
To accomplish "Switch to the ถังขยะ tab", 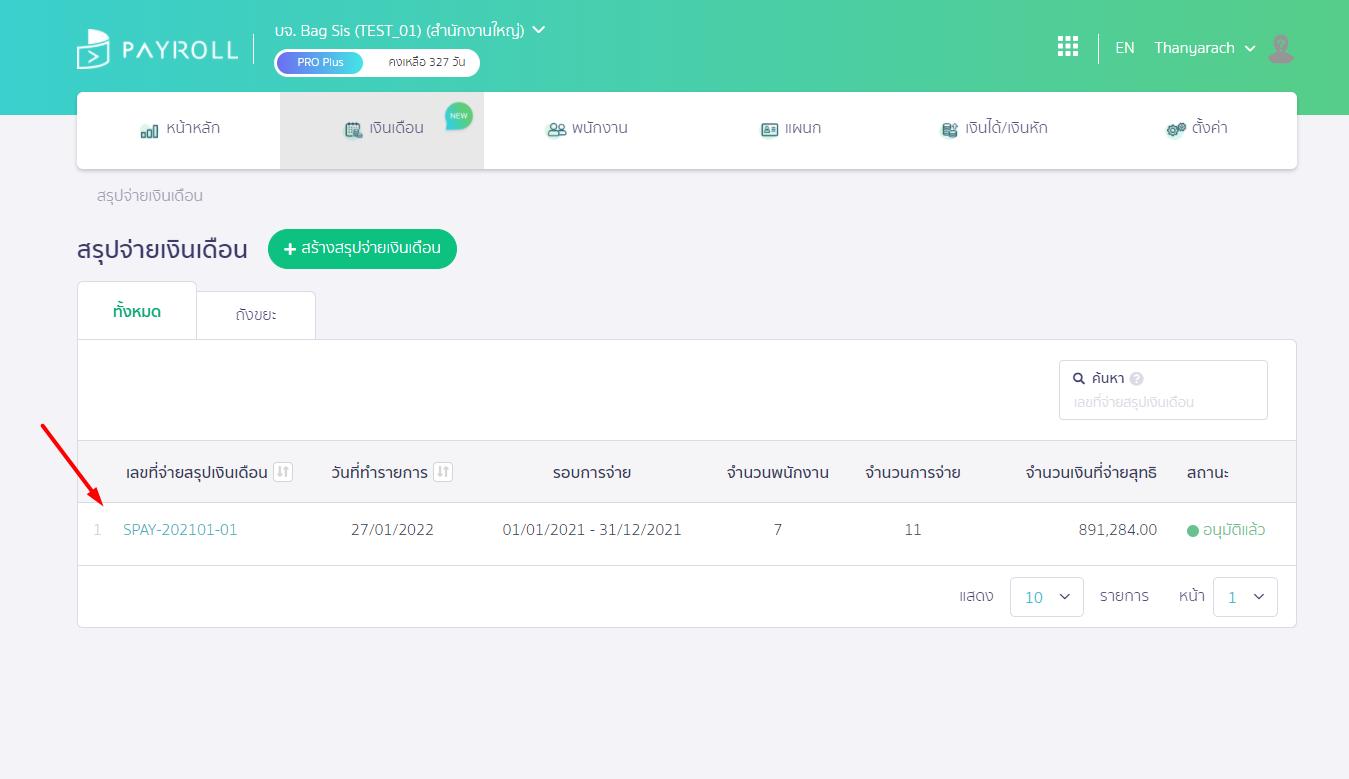I will (256, 315).
